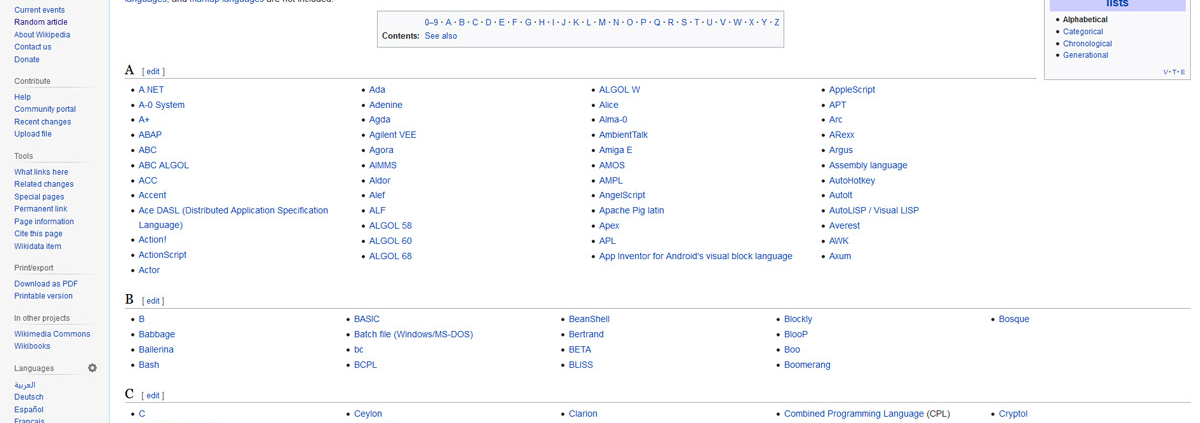Open the Random article sidebar link

pos(41,22)
